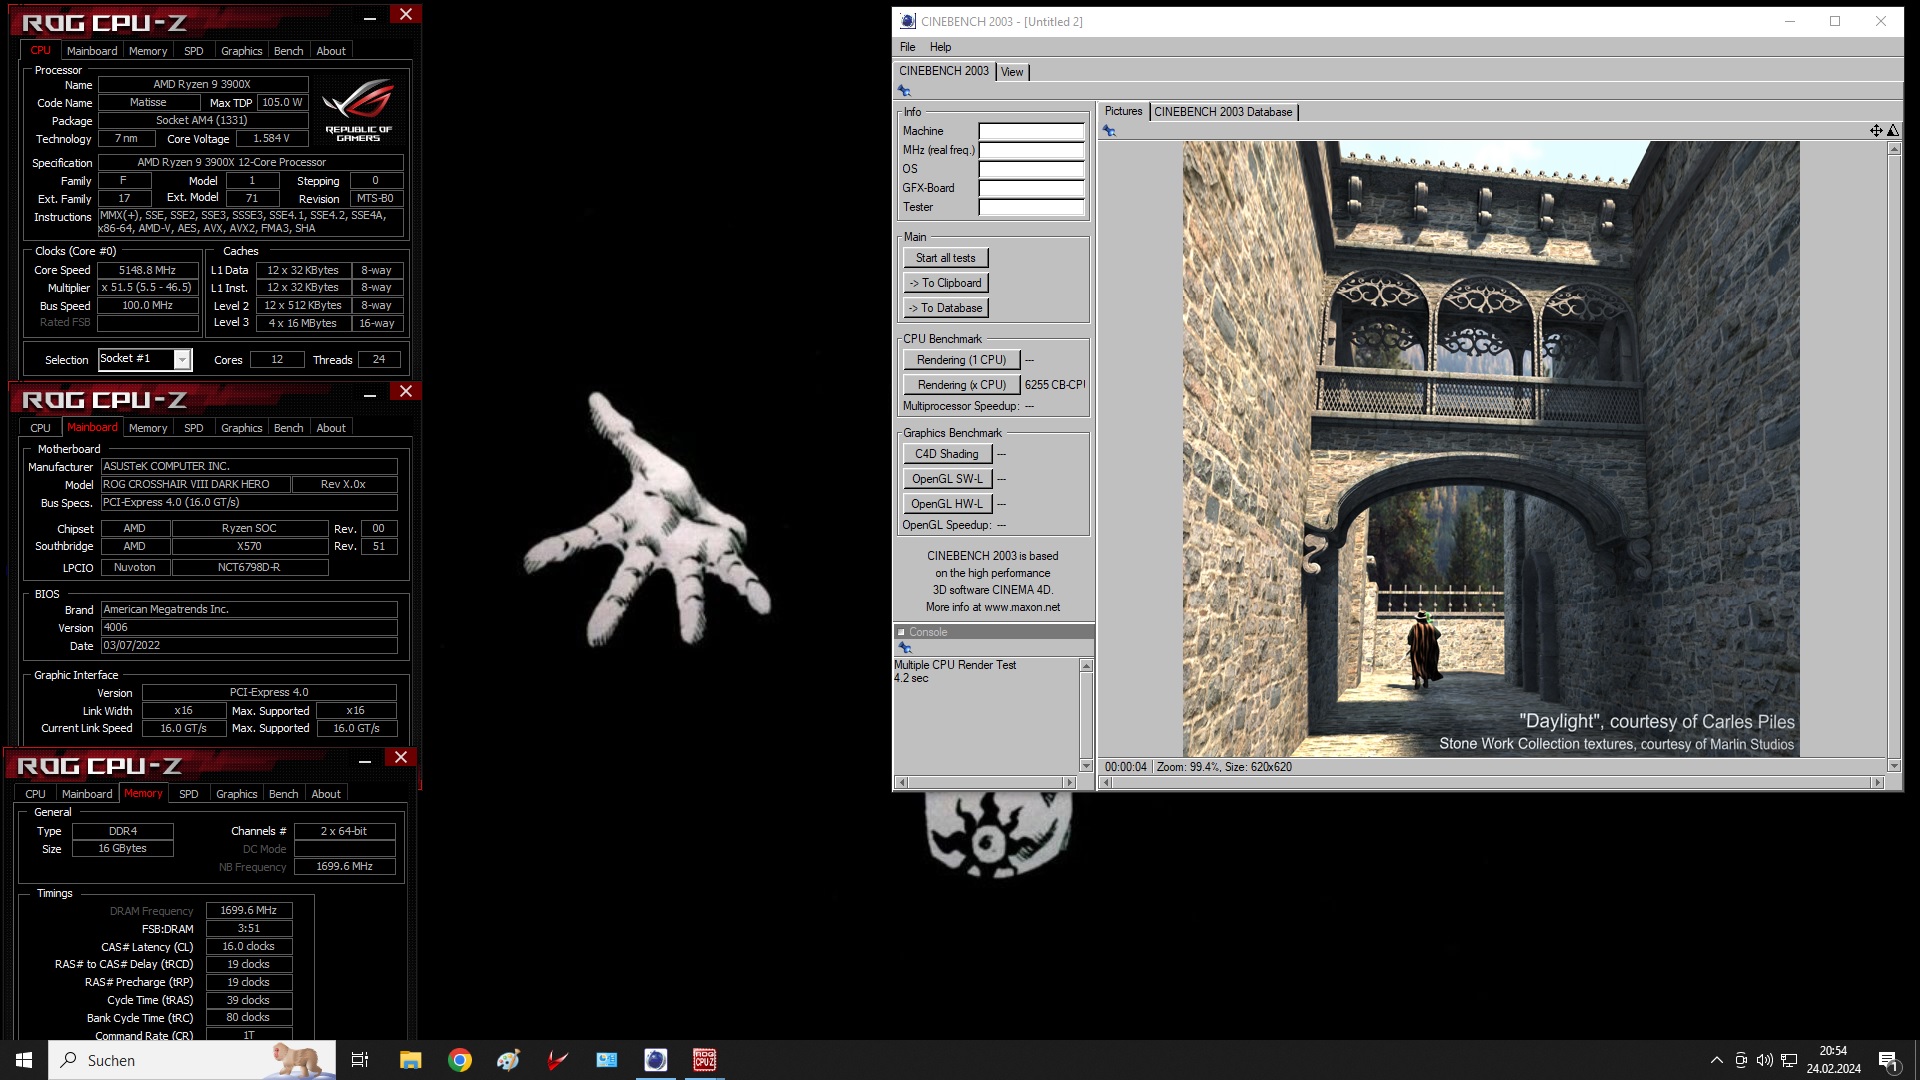
Task: Click the Cinebench title bar app icon
Action: coord(907,21)
